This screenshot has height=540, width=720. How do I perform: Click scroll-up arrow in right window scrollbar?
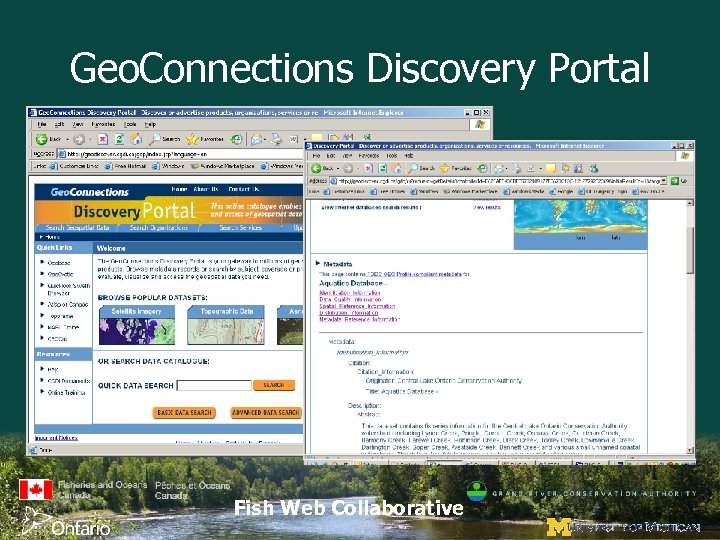690,203
